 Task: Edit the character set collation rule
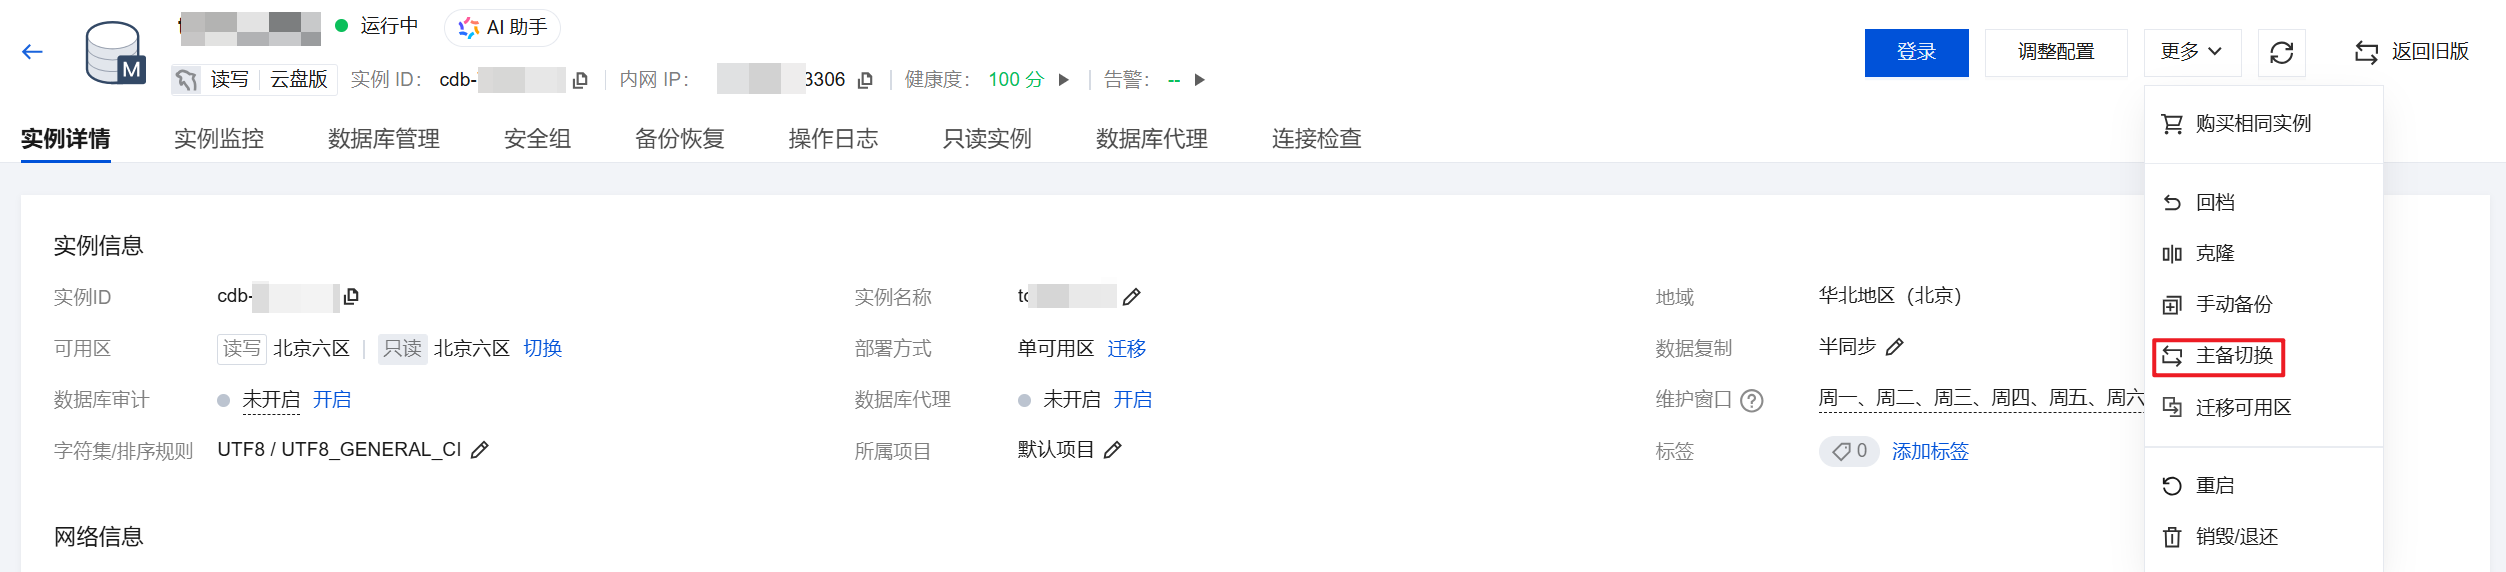point(480,450)
